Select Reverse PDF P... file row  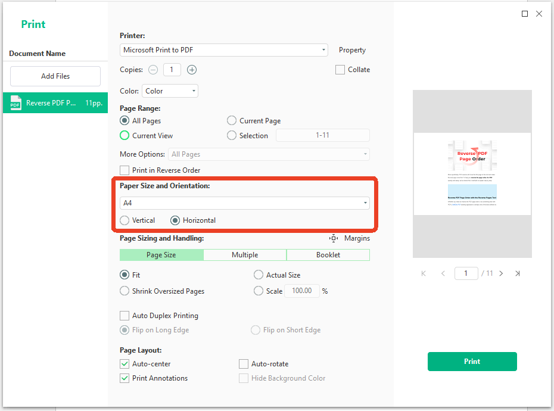tap(55, 103)
